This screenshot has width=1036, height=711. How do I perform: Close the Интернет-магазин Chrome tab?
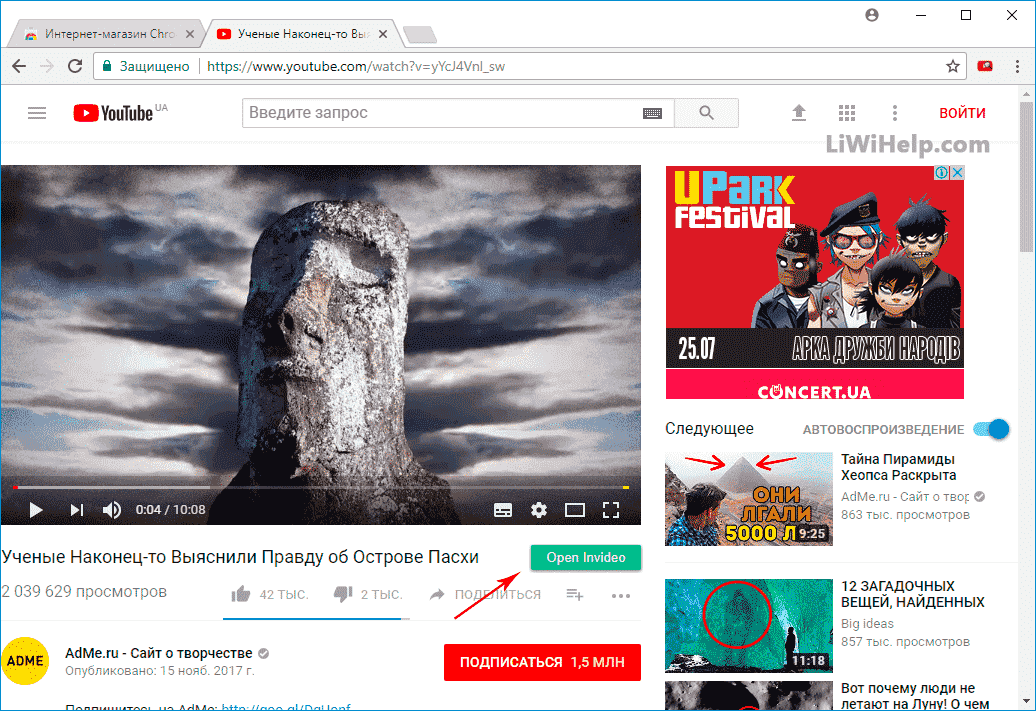pos(190,34)
